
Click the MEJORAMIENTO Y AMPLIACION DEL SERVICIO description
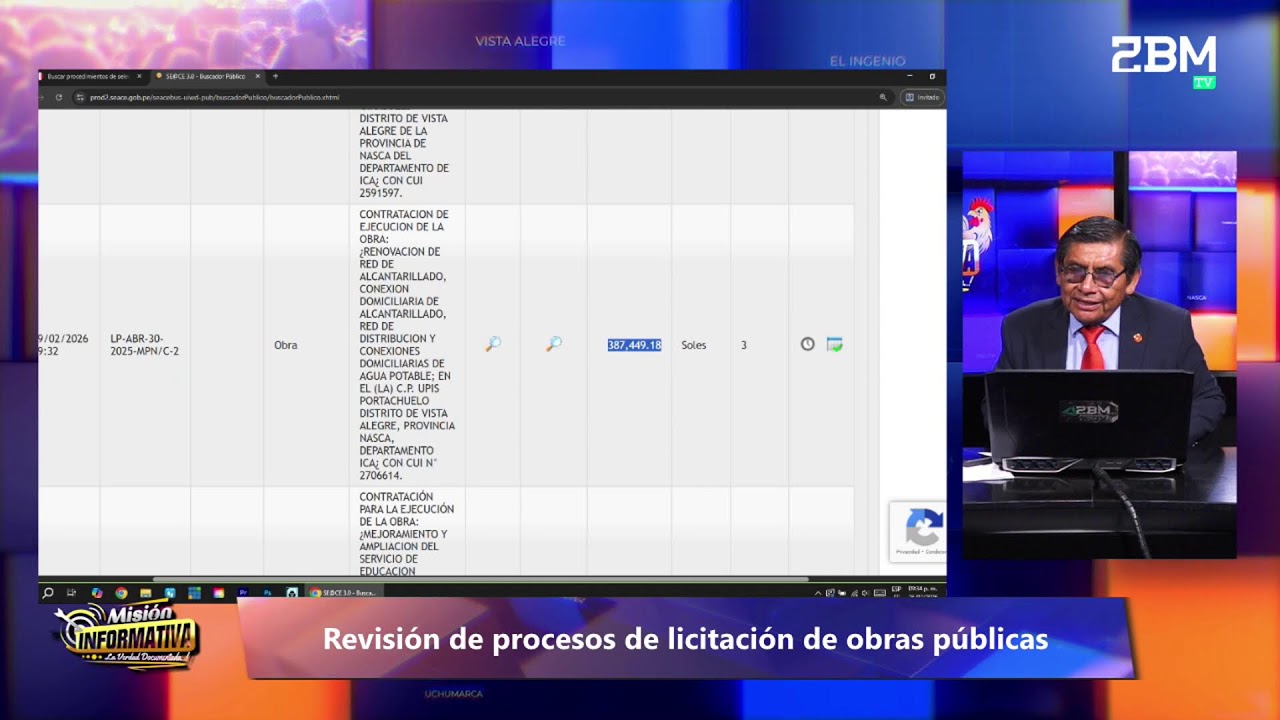click(405, 534)
